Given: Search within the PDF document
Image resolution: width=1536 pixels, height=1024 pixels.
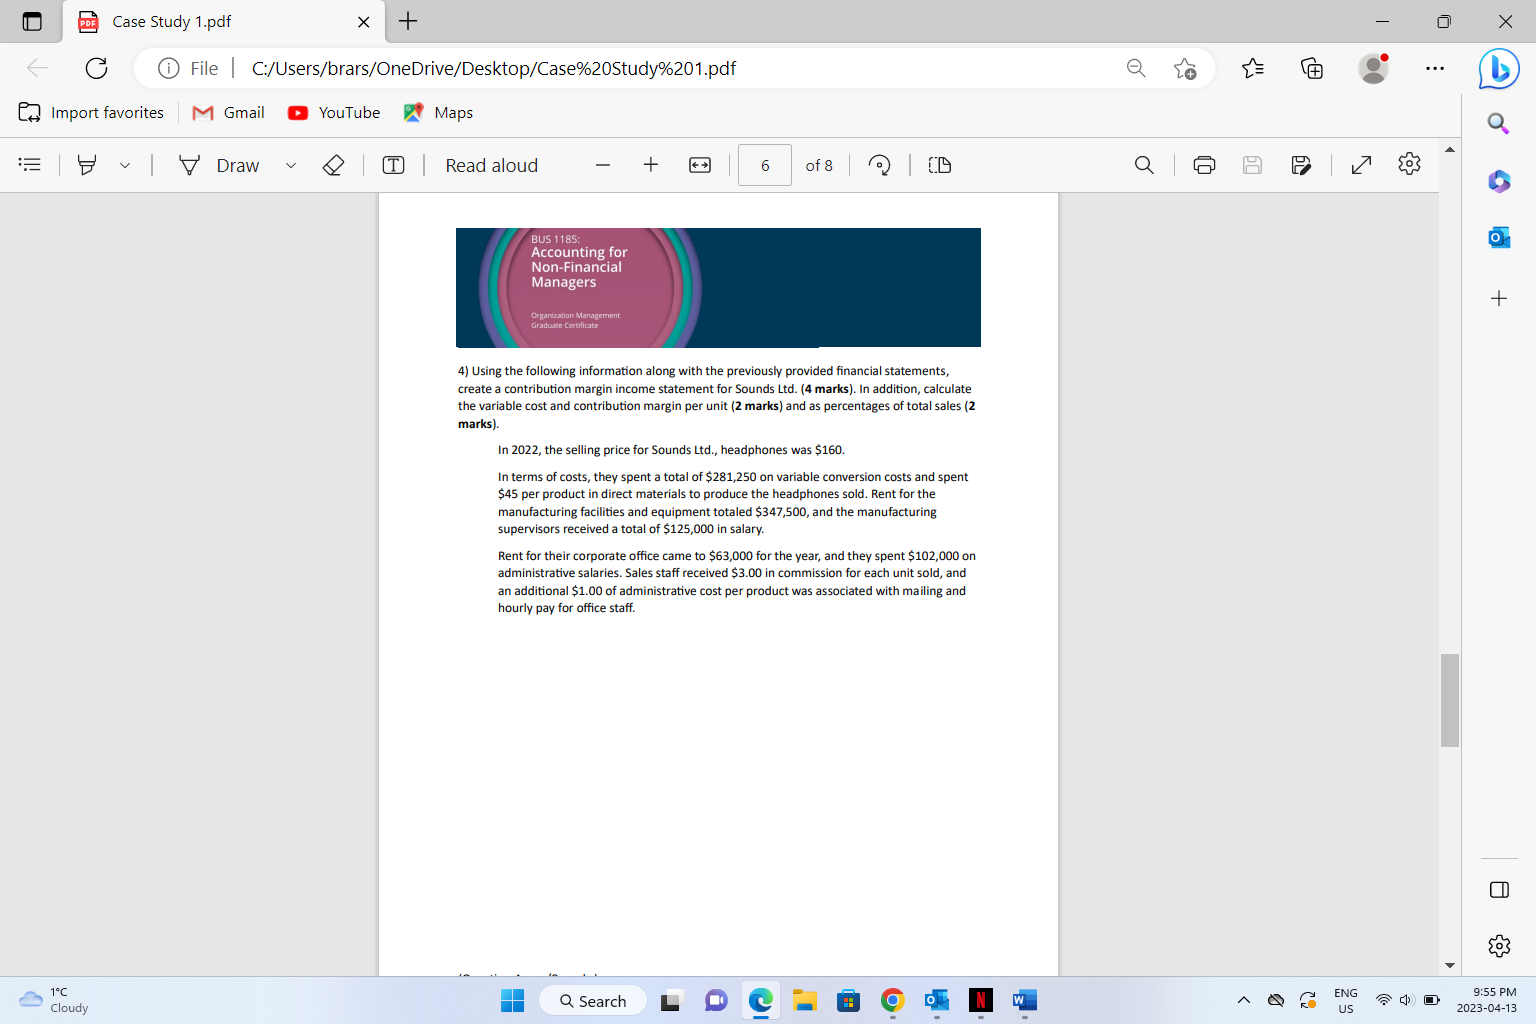Looking at the screenshot, I should click(x=1144, y=165).
